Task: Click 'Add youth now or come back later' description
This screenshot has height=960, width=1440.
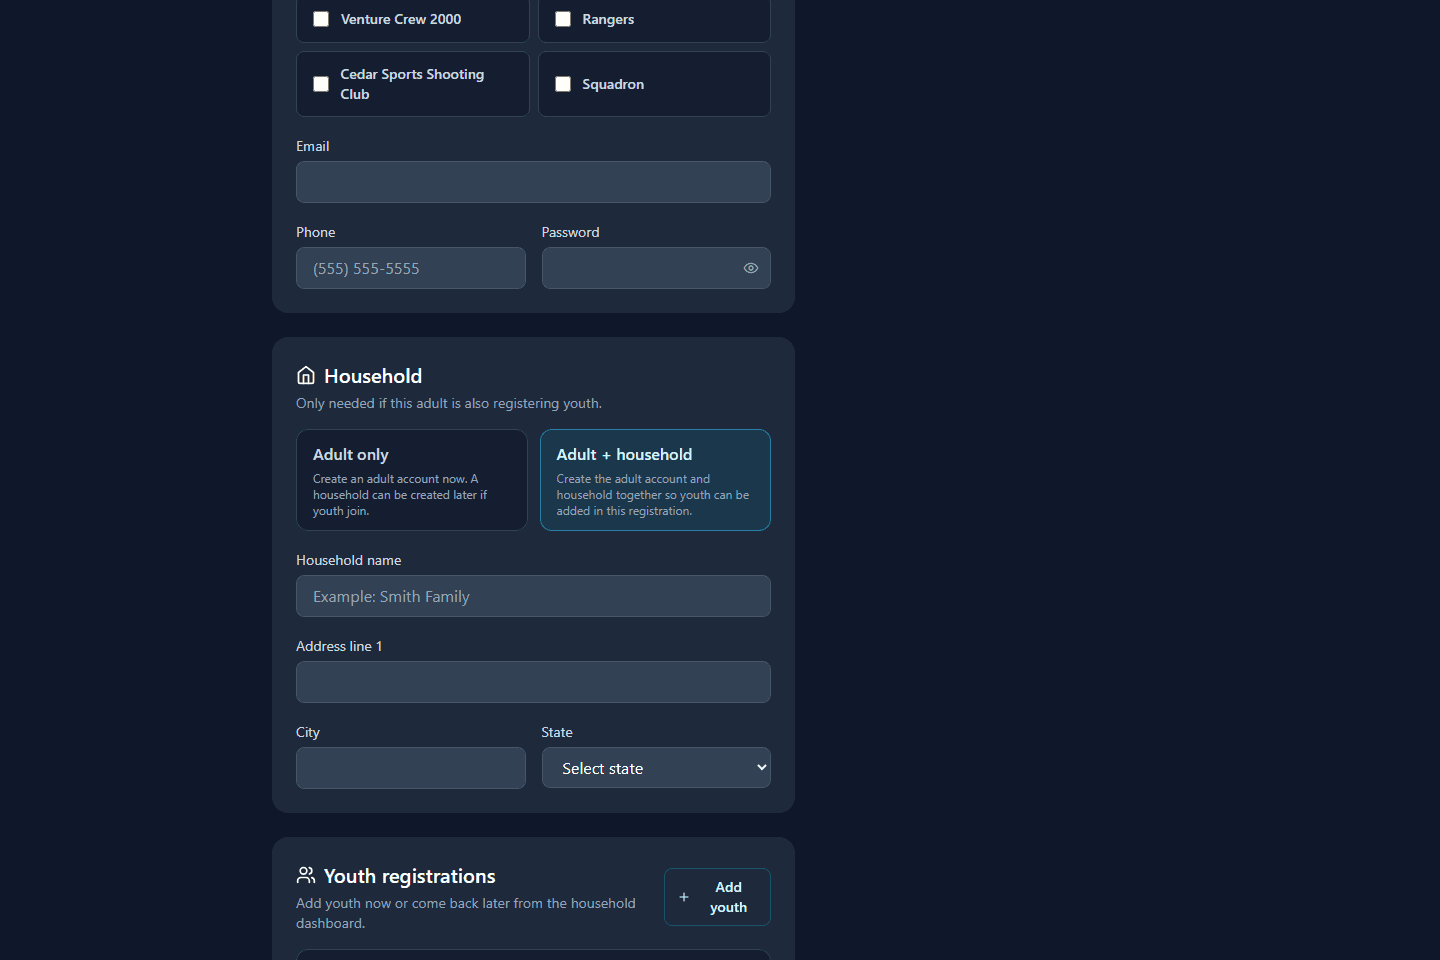Action: point(466,913)
